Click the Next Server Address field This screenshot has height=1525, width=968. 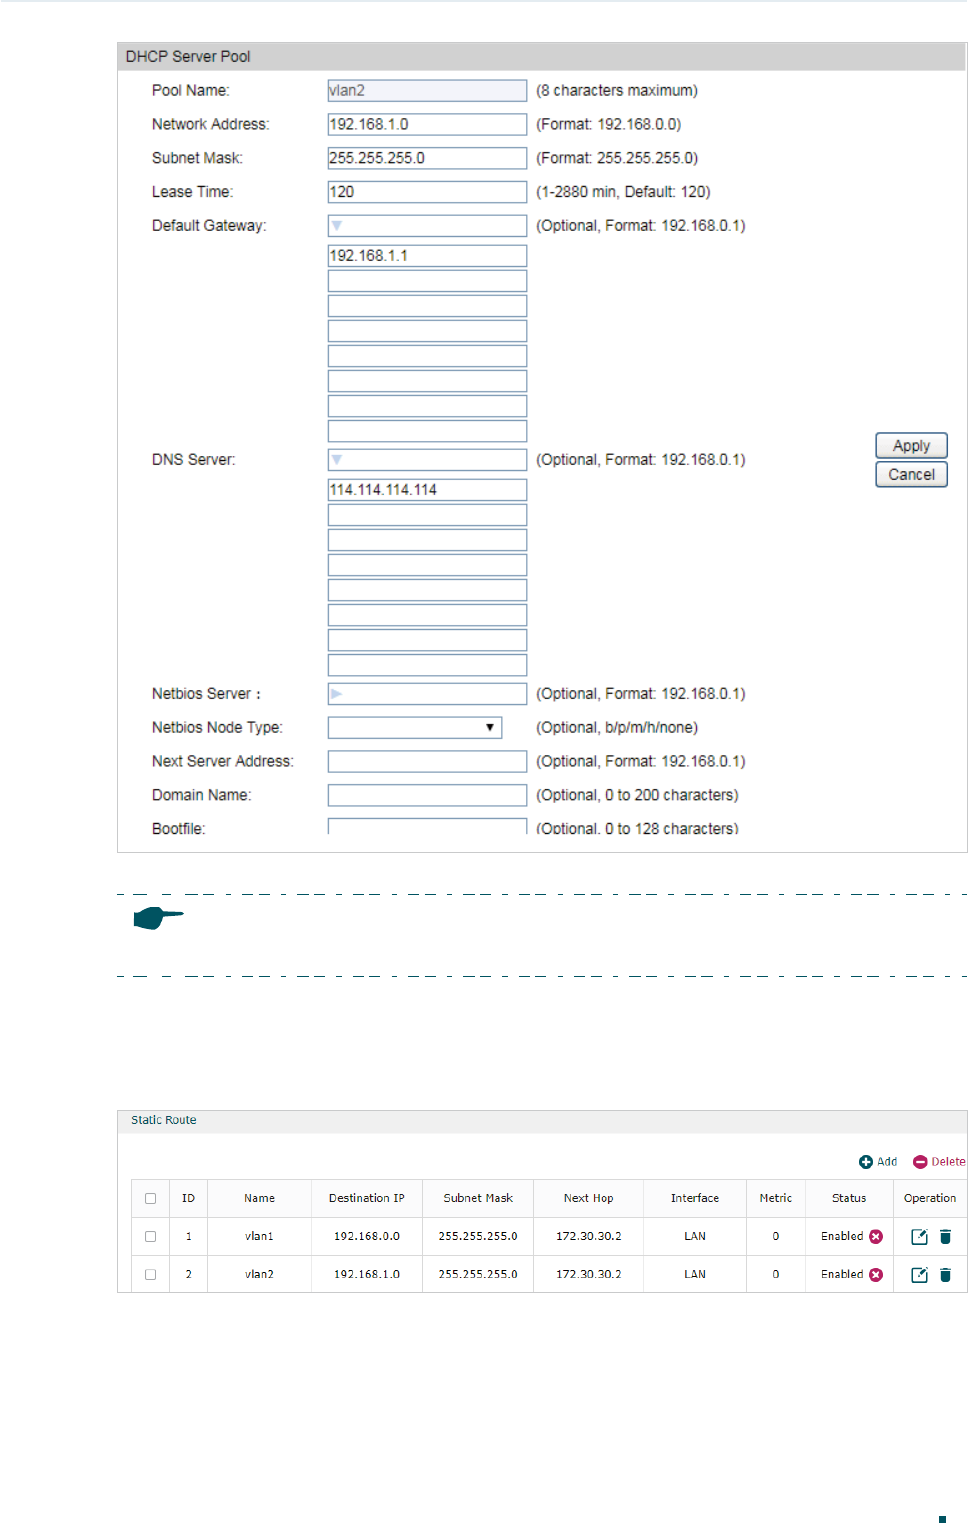pos(427,762)
